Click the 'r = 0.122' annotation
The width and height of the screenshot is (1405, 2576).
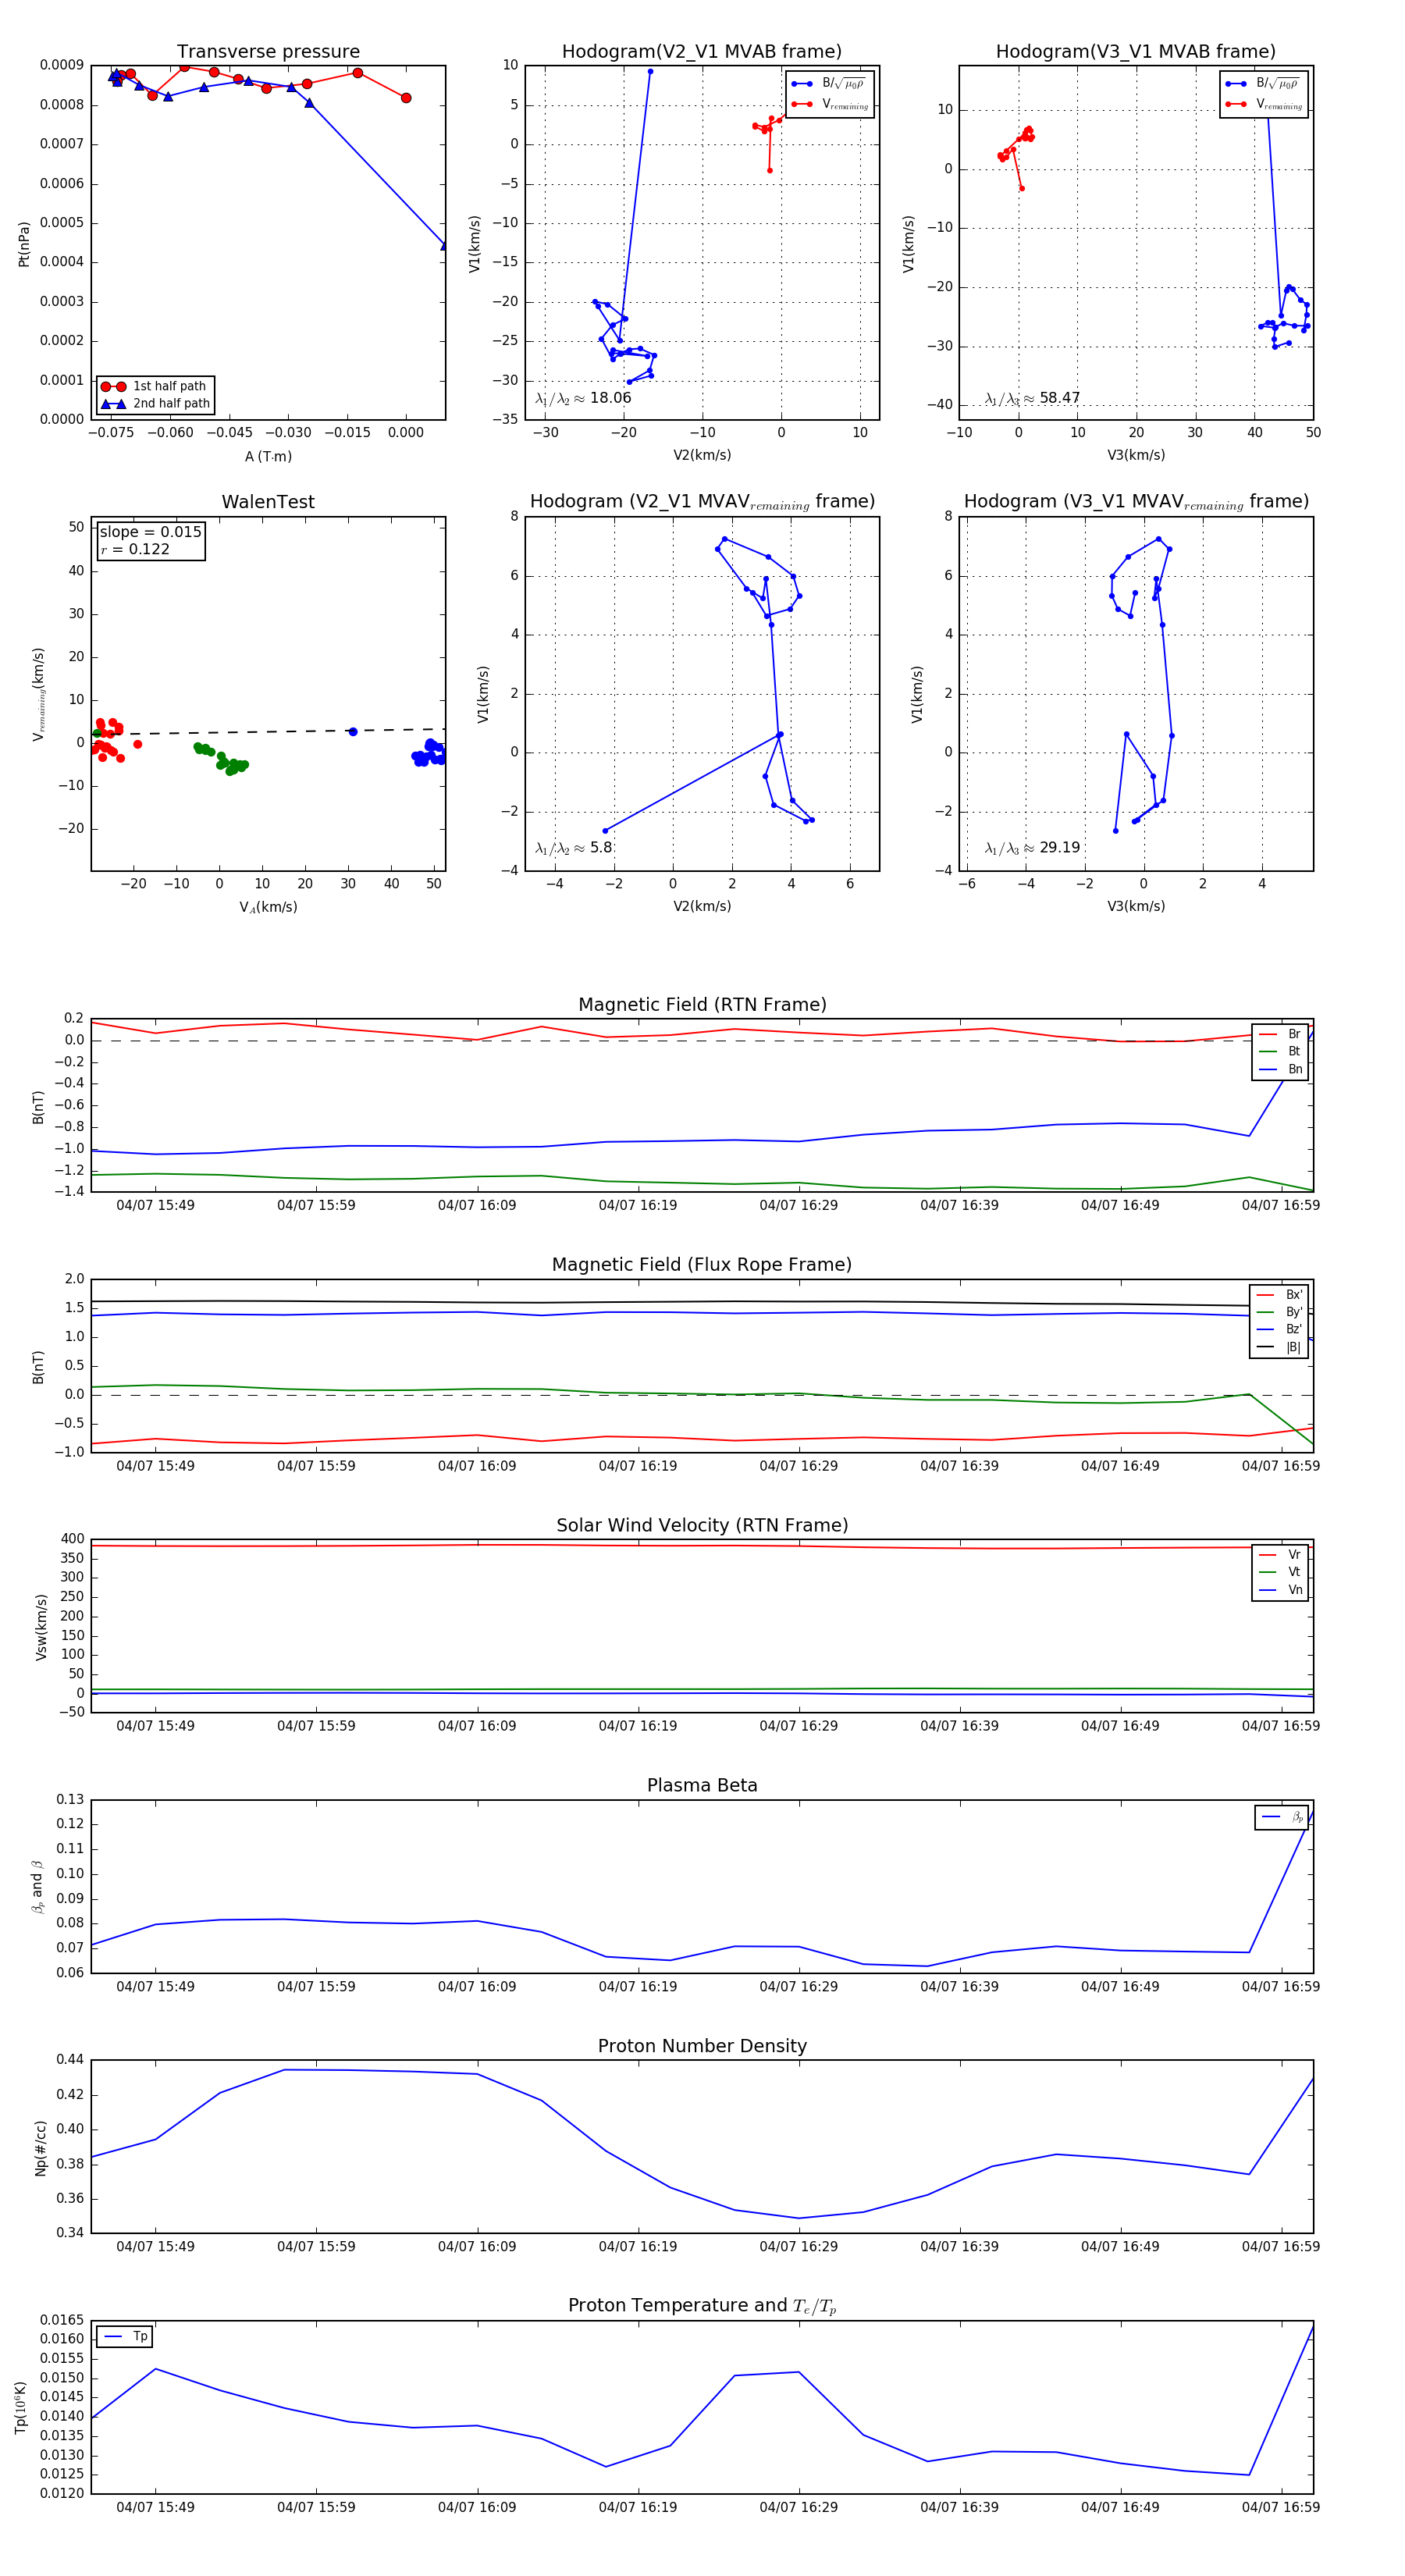click(x=135, y=549)
